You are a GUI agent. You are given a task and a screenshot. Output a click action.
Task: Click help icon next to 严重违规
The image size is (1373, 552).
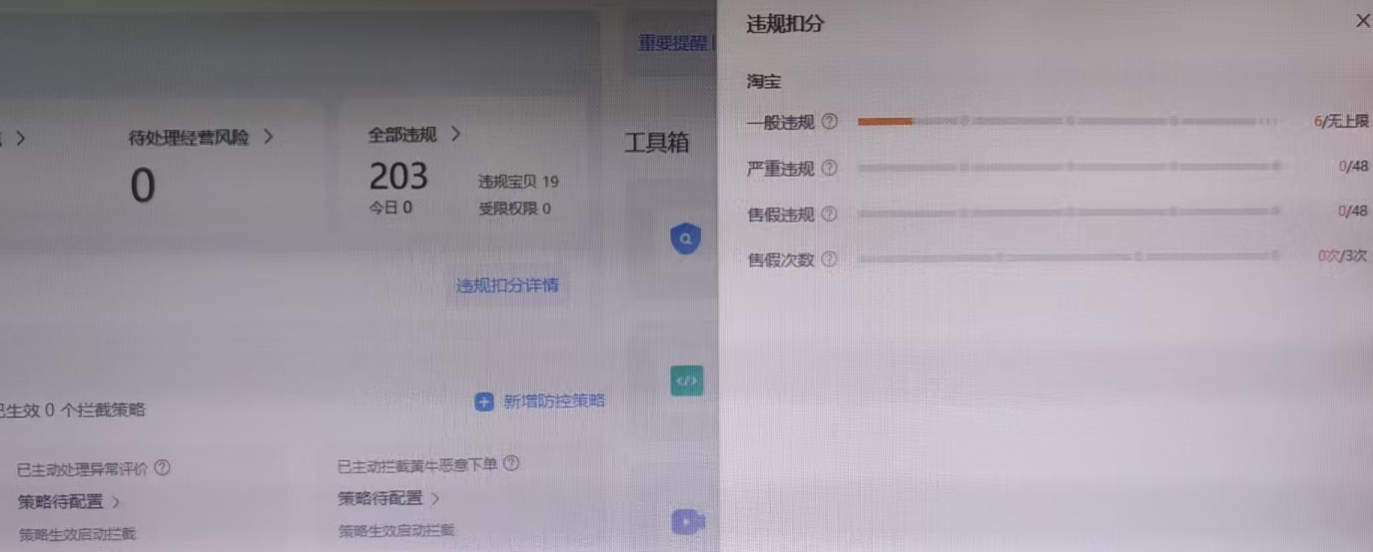pyautogui.click(x=829, y=167)
